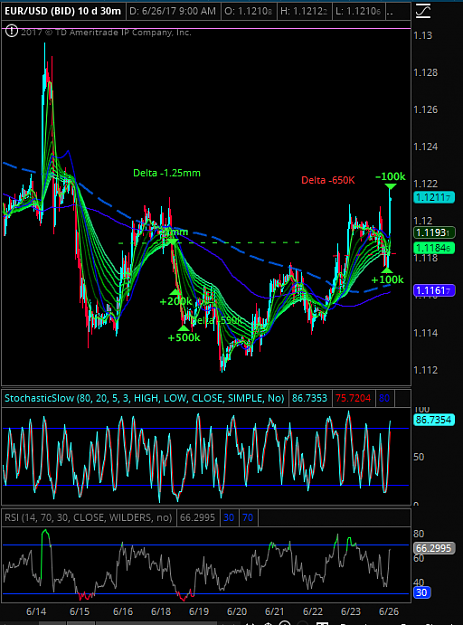Select the +500k up-arrow marker
This screenshot has width=463, height=625.
tap(183, 328)
